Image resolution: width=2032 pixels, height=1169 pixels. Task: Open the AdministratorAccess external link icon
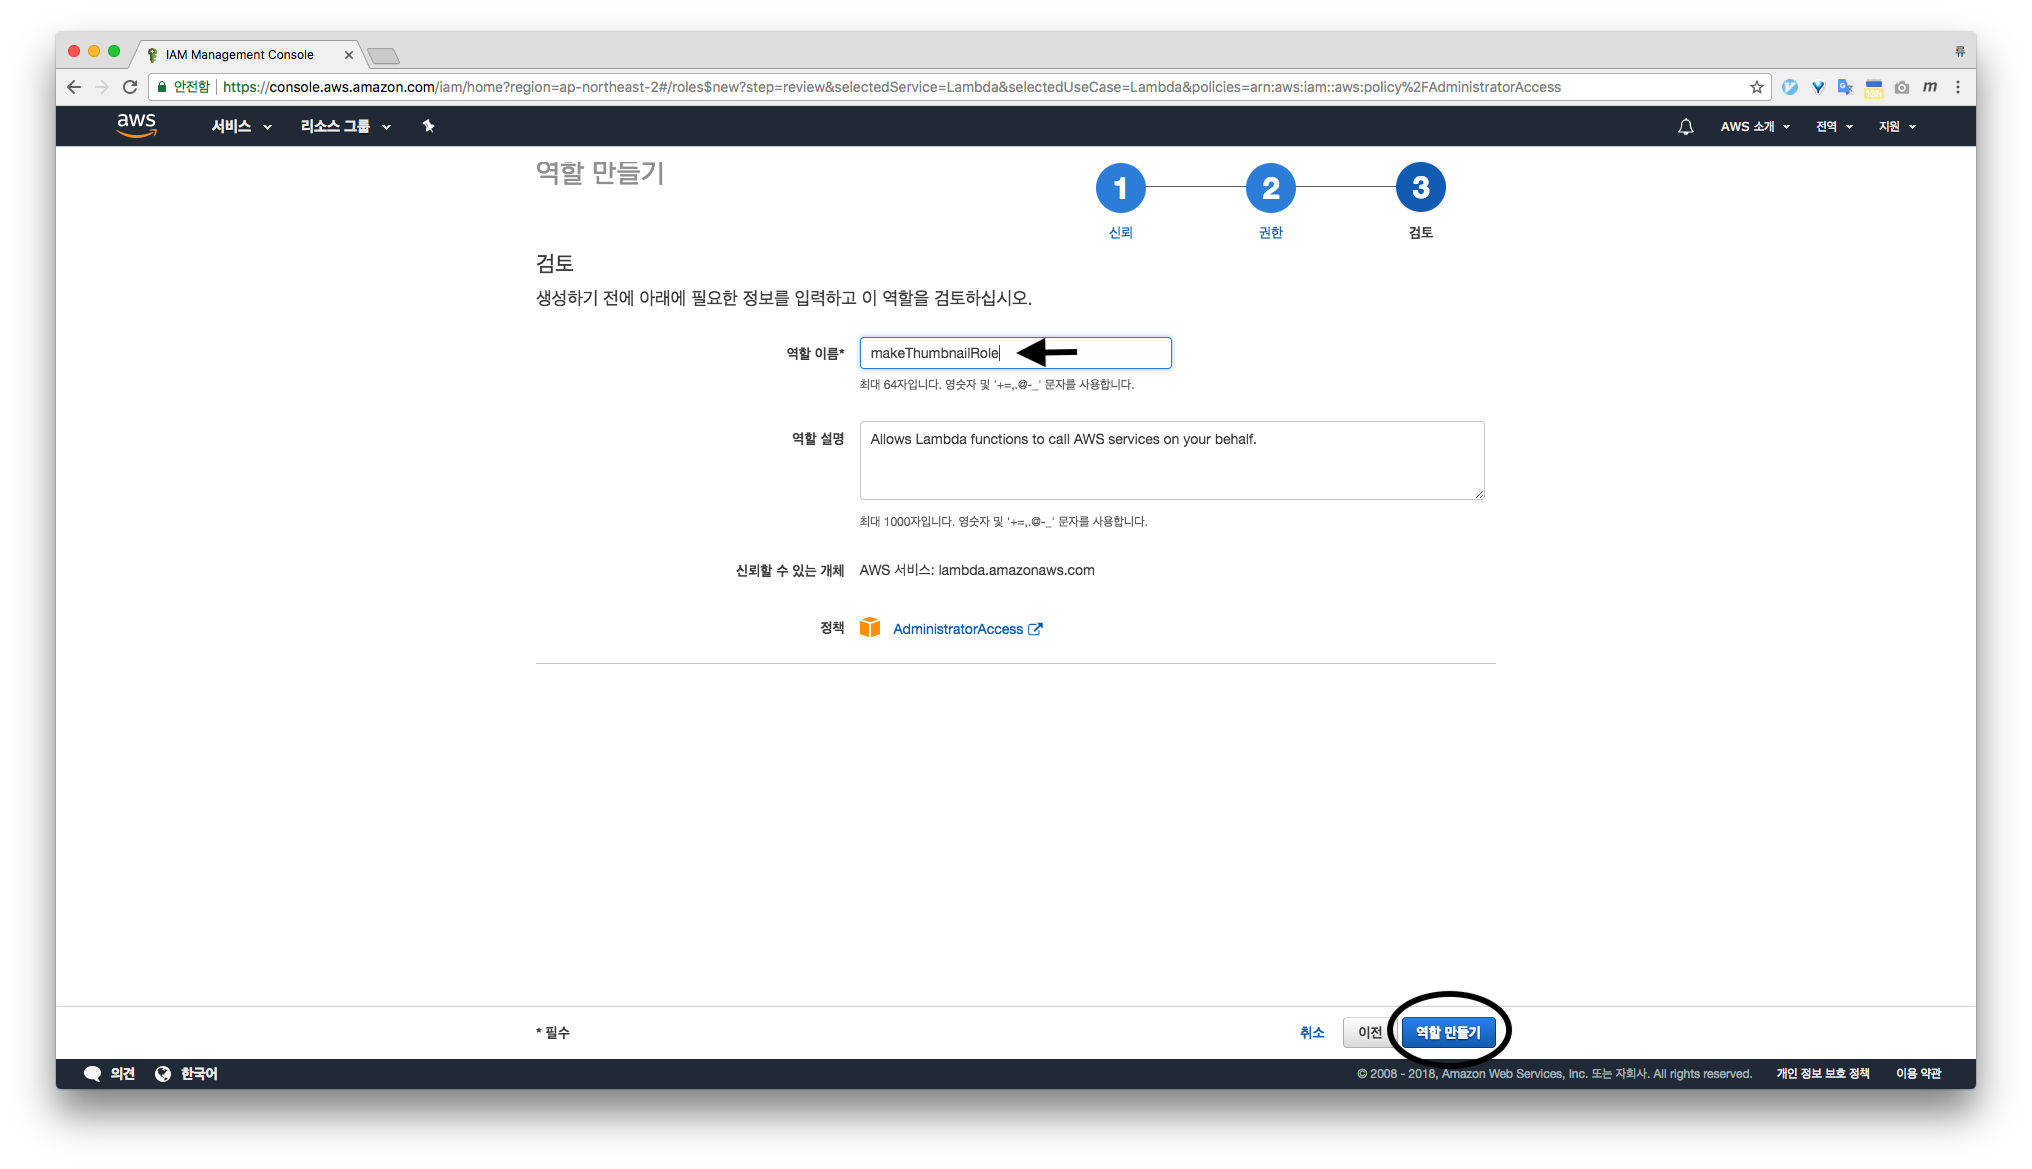[x=1036, y=629]
